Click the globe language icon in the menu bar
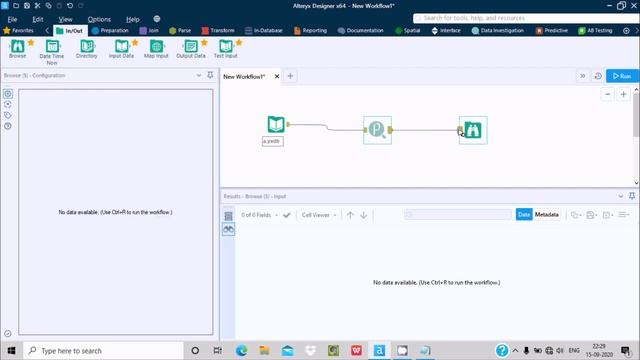Viewport: 640px width, 360px height. click(x=157, y=19)
